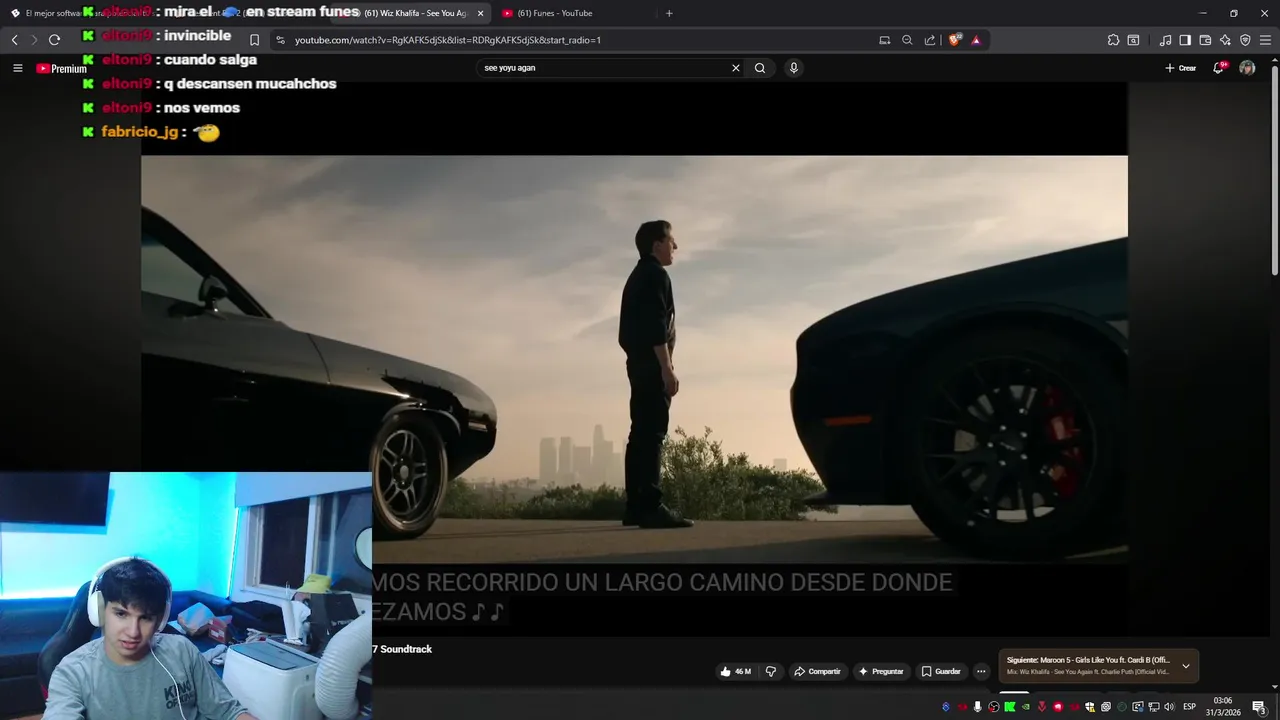The width and height of the screenshot is (1280, 720).
Task: Click the OBS Studio tray icon
Action: [994, 707]
